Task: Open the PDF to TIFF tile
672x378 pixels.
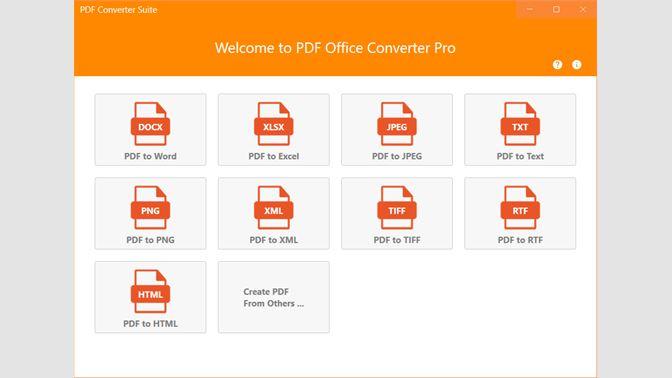Action: pyautogui.click(x=397, y=213)
